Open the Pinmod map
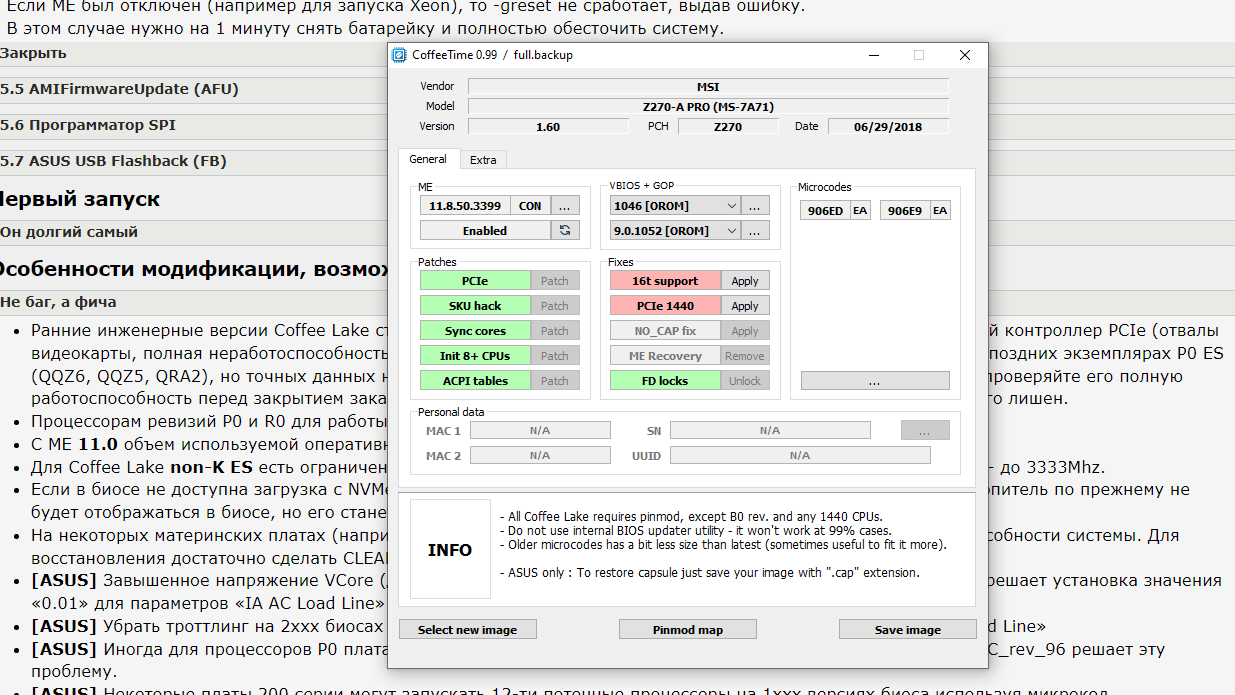Screen dimensions: 1235x695 tap(688, 629)
